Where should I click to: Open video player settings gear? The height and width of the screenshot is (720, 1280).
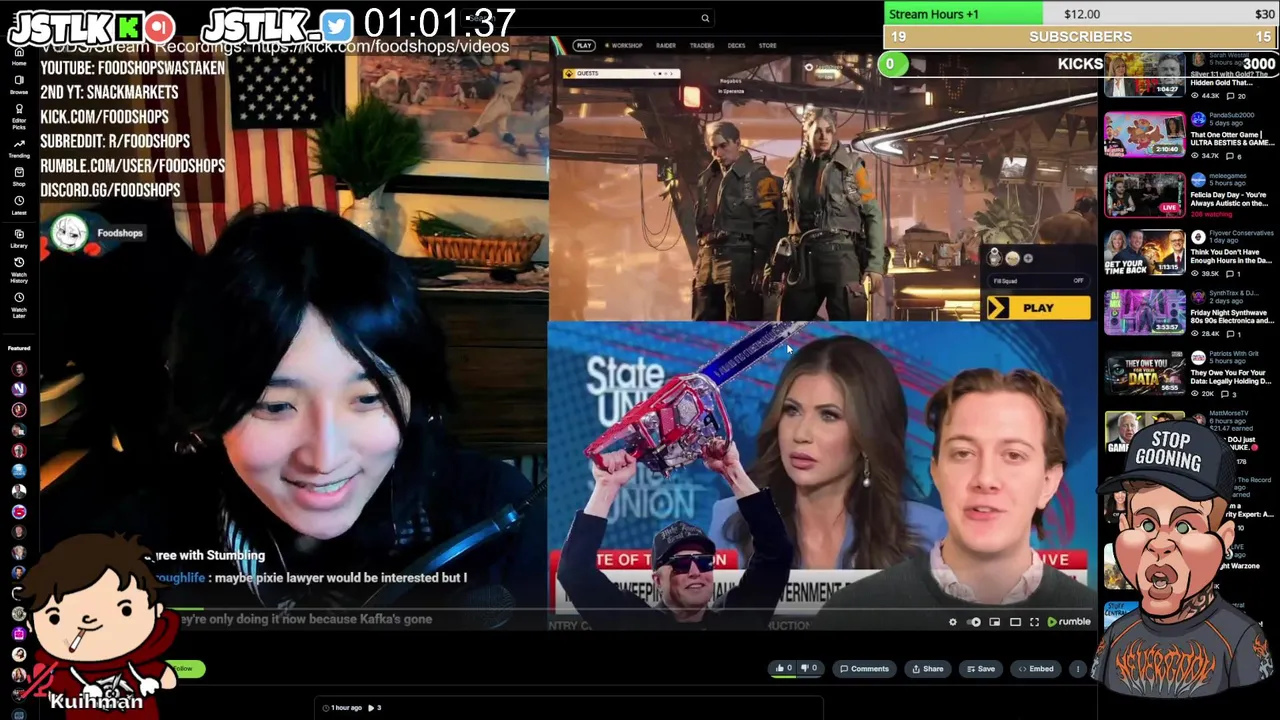tap(953, 622)
